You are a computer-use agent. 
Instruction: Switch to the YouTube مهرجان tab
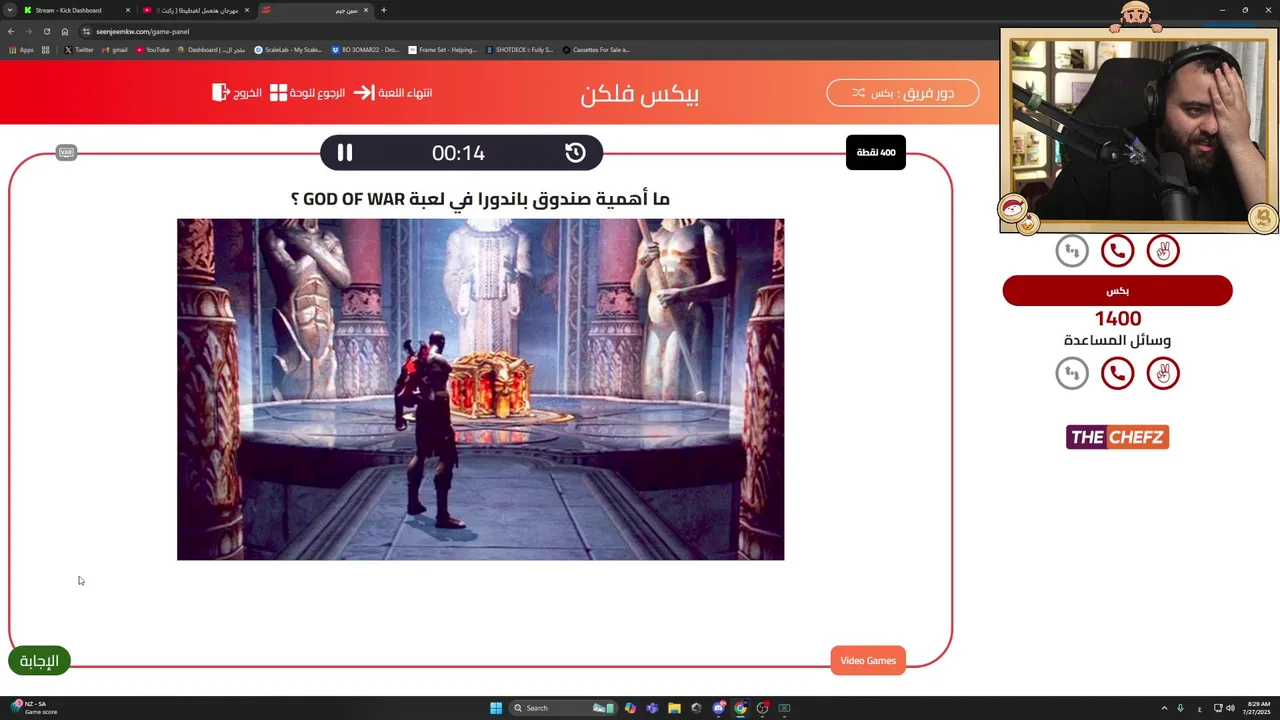[195, 10]
